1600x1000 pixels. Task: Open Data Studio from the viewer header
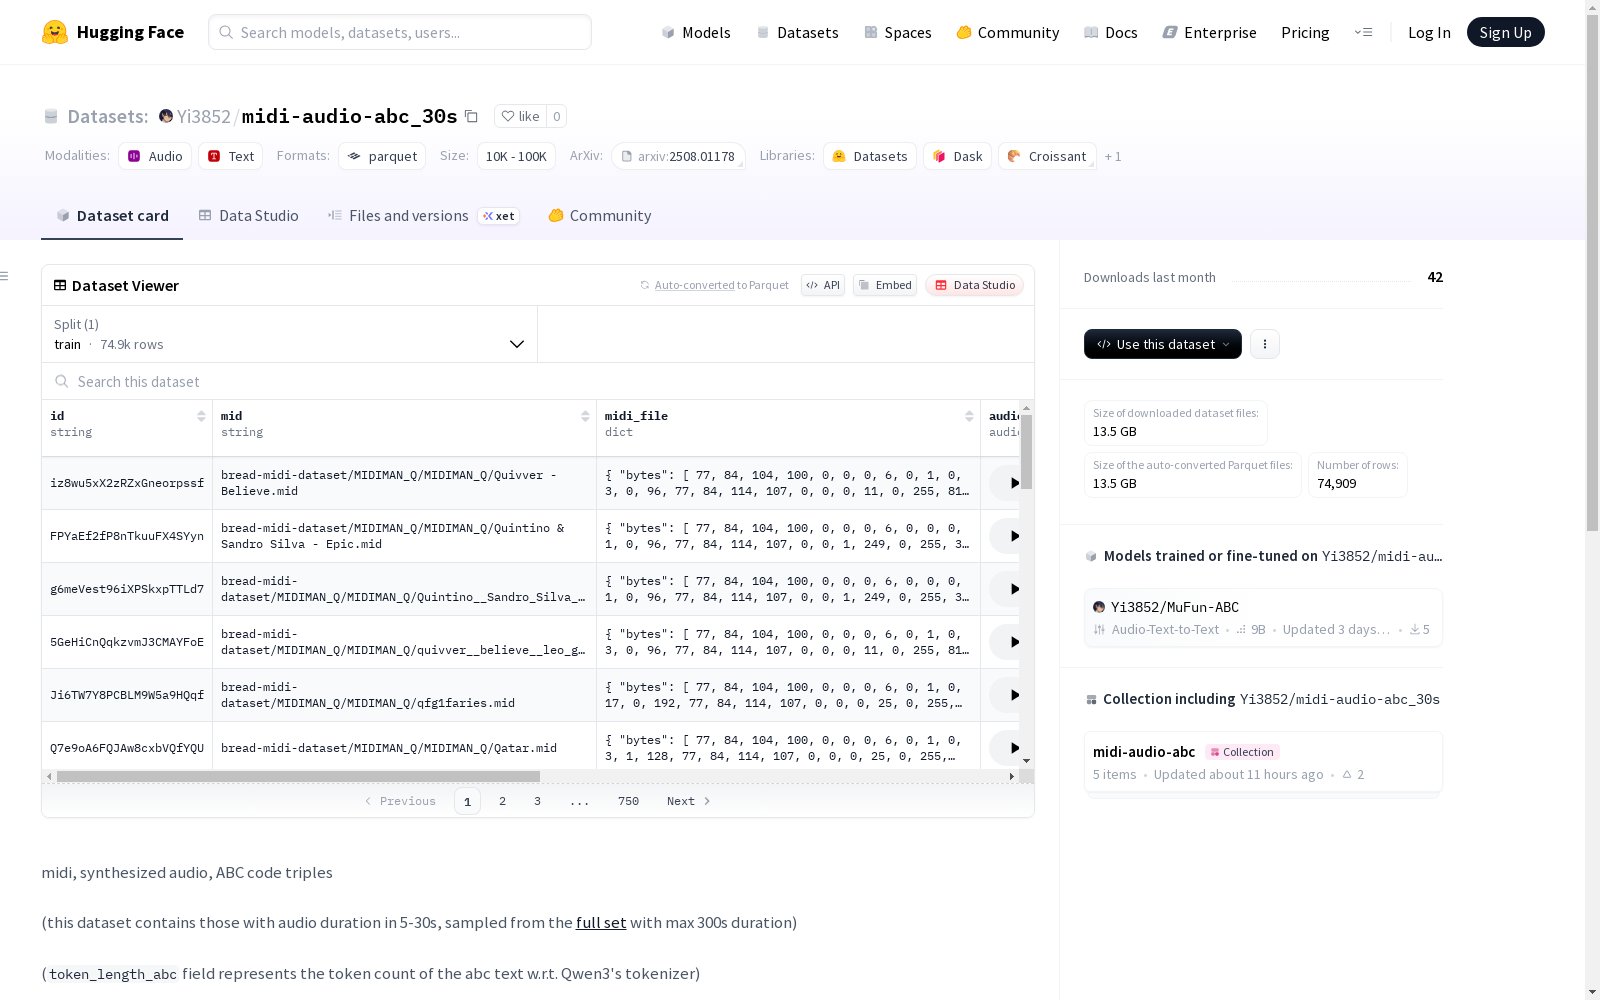pyautogui.click(x=974, y=285)
